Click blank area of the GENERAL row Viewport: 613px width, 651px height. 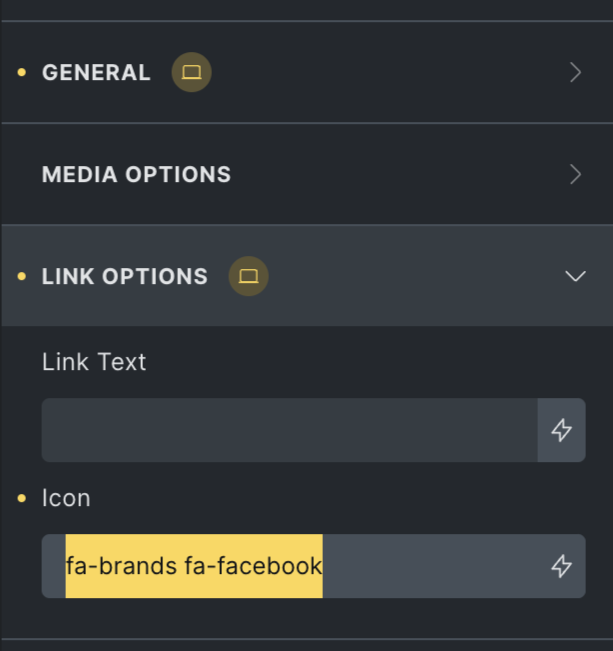point(390,73)
